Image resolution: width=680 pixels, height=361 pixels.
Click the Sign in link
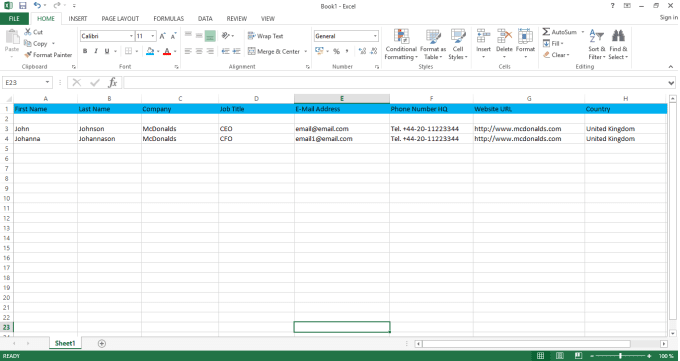coord(668,17)
